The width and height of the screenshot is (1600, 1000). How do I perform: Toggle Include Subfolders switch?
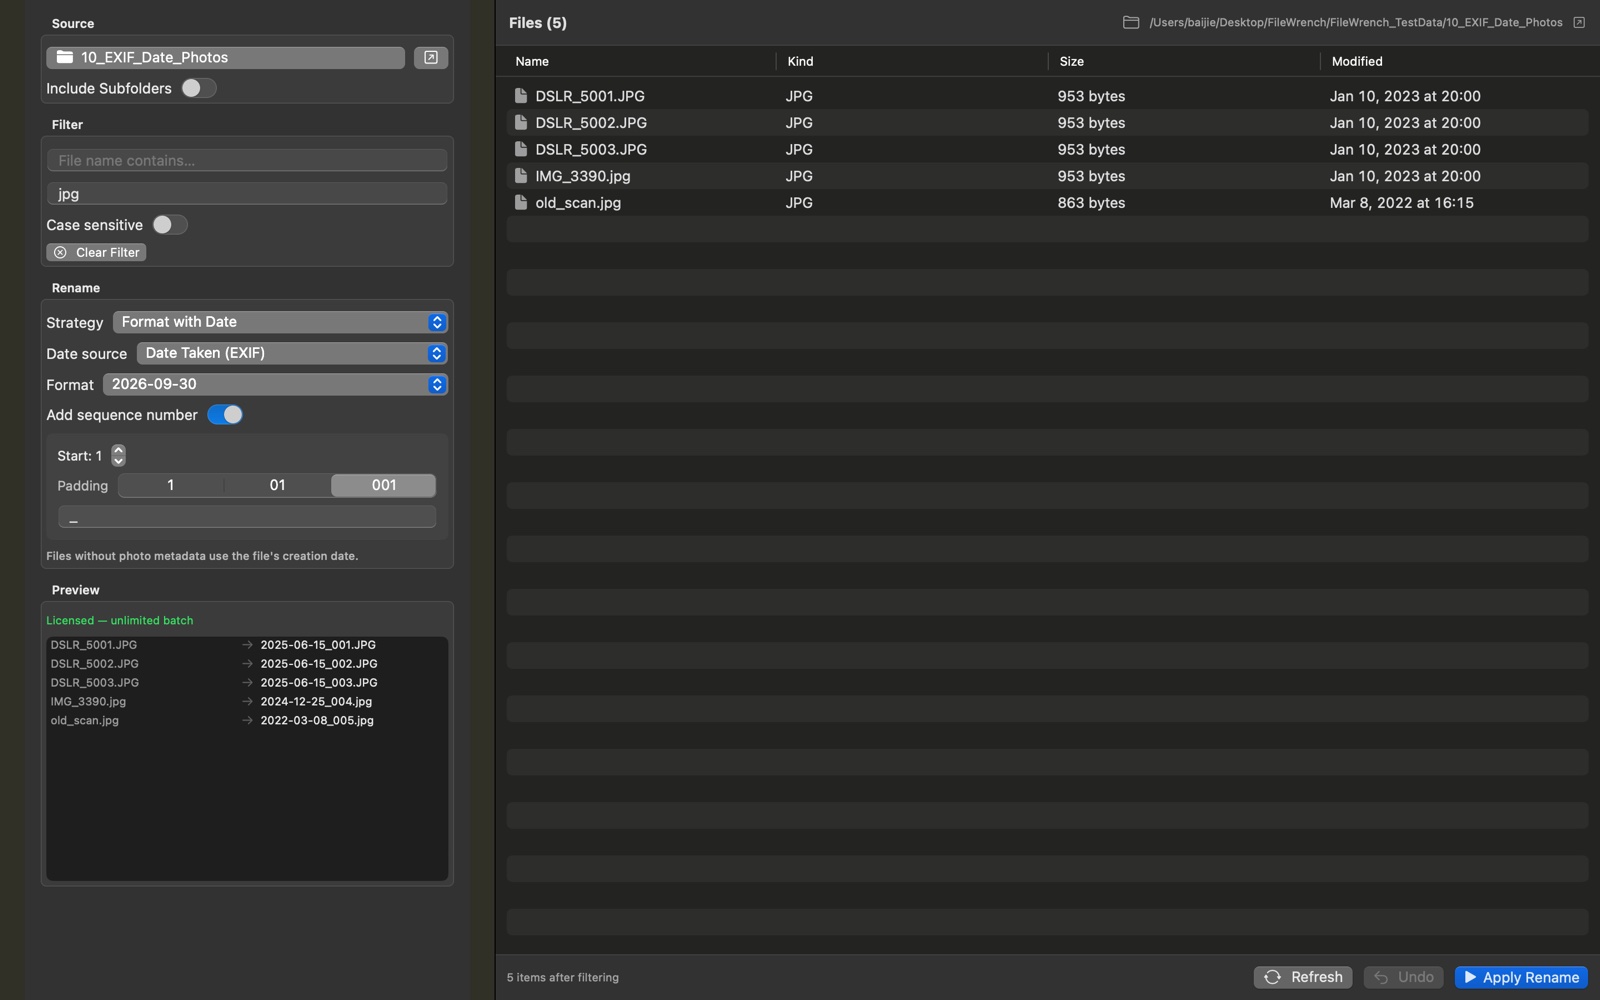198,88
